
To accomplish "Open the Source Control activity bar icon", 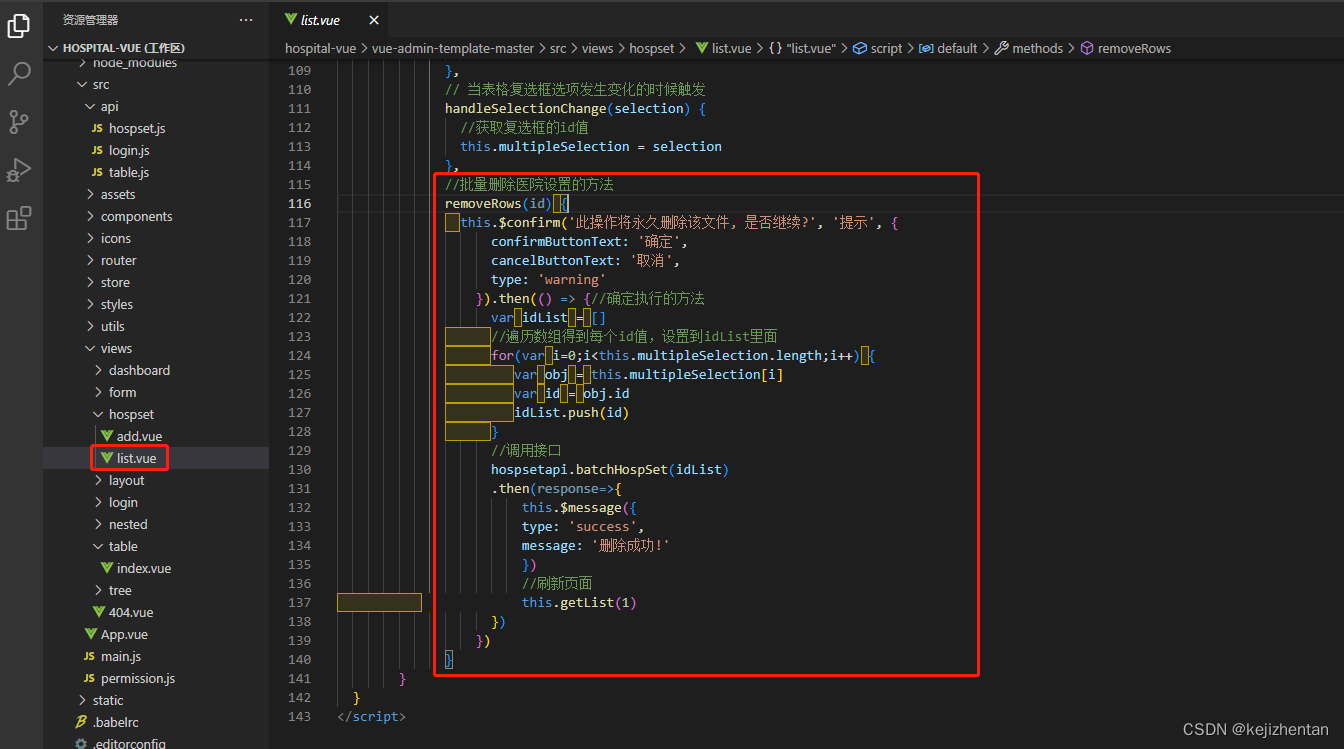I will [x=19, y=122].
